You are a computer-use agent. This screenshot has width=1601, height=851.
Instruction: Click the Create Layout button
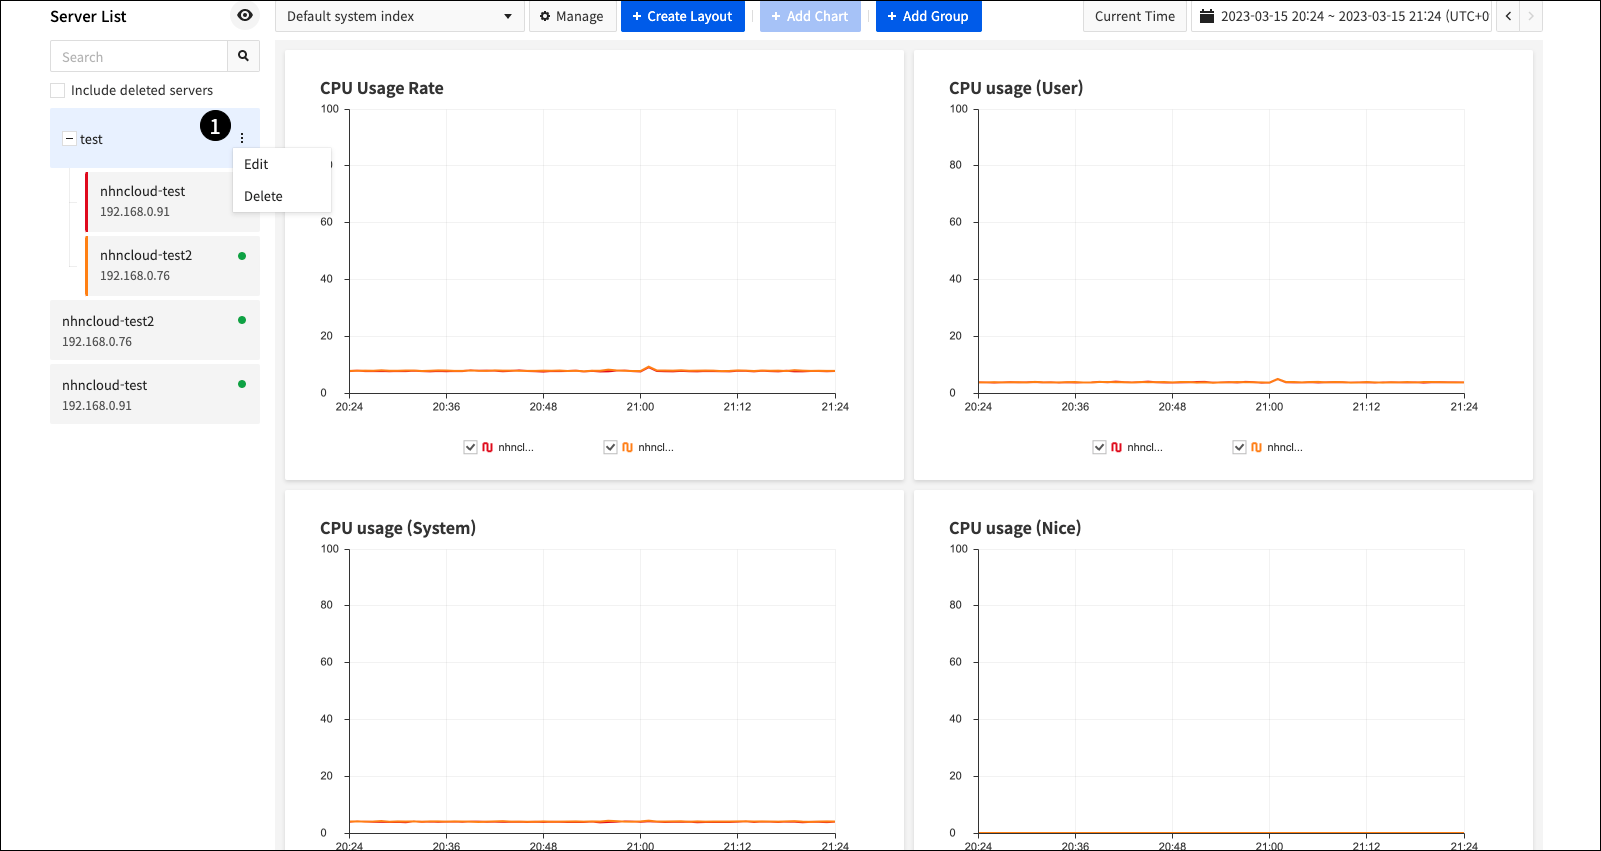click(682, 16)
